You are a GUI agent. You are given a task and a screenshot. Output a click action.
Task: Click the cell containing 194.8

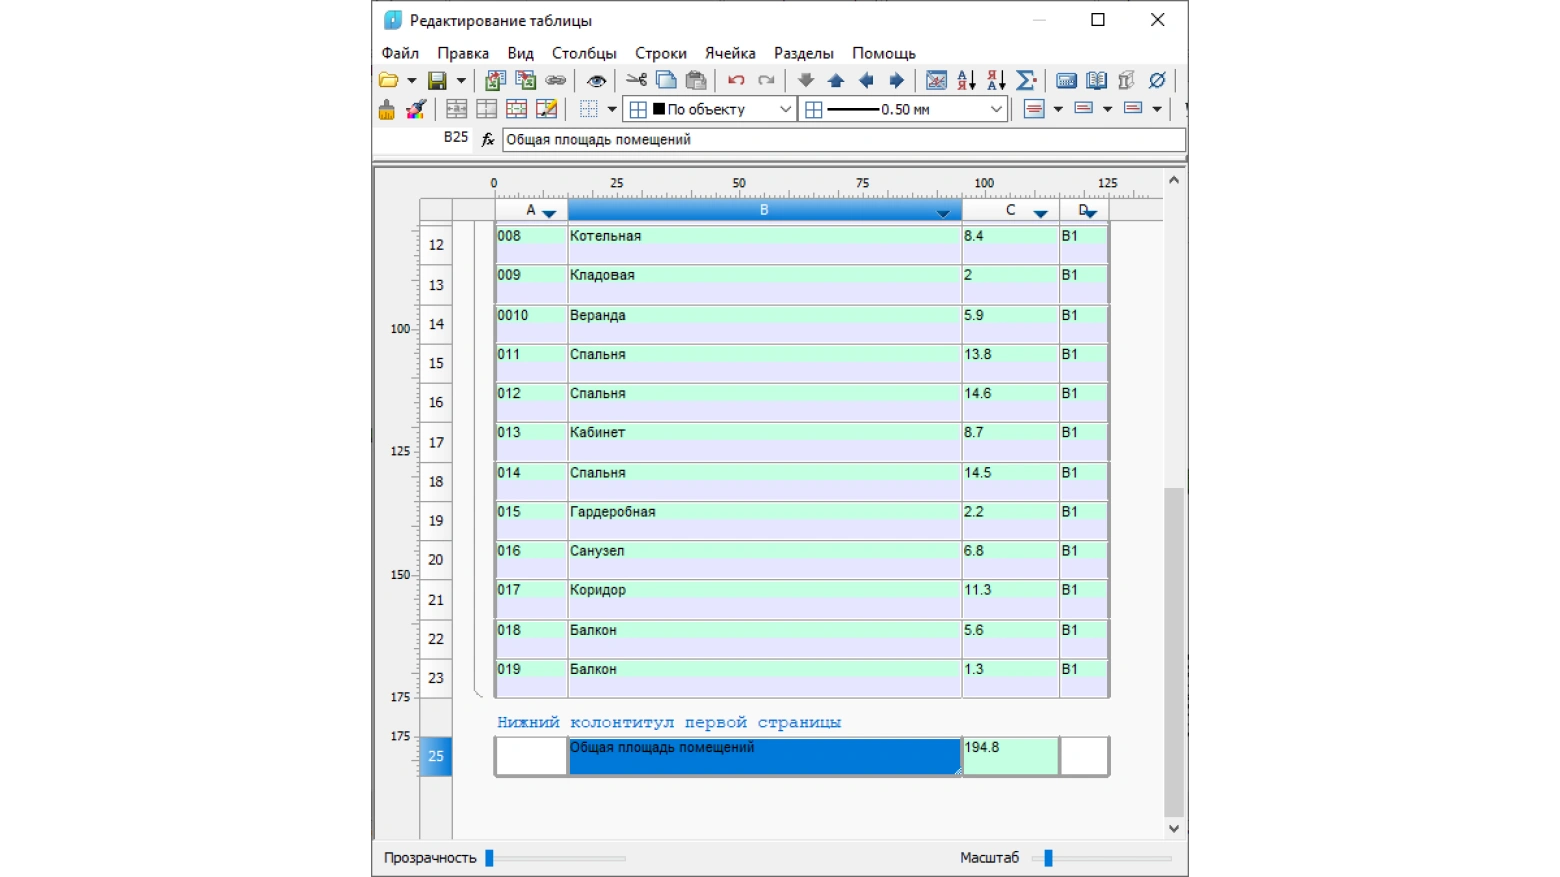click(1011, 756)
